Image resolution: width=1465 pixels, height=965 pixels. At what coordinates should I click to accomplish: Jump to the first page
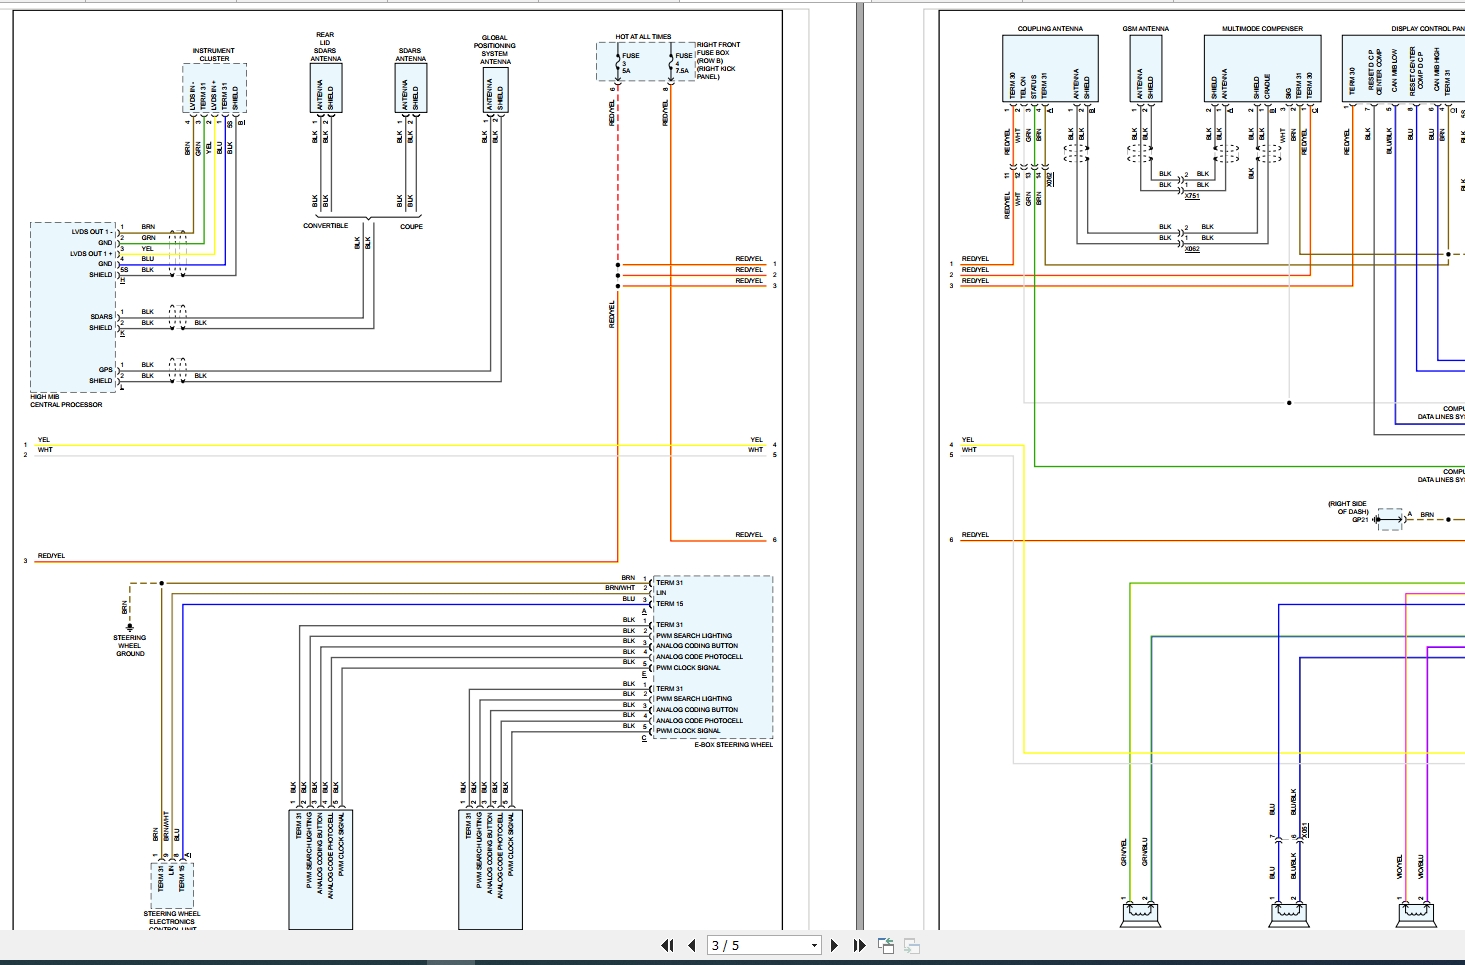pos(667,945)
